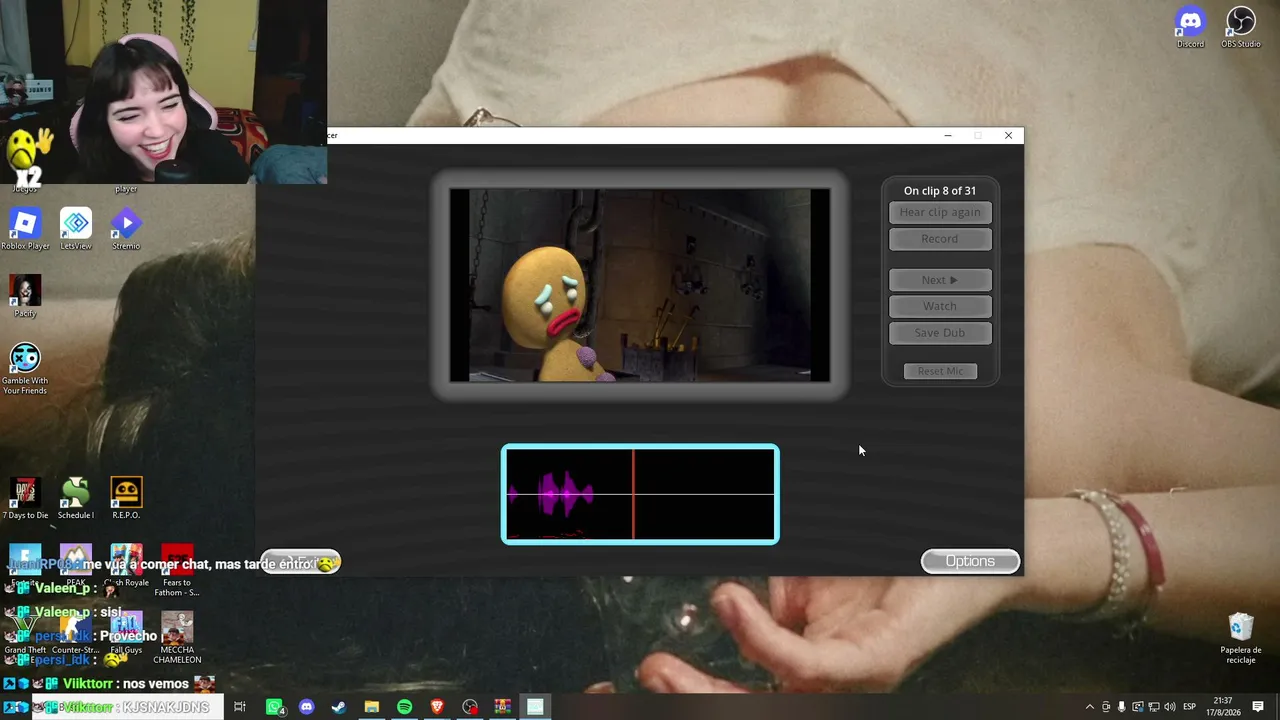1280x720 pixels.
Task: Open the Discord desktop shortcut
Action: pyautogui.click(x=1190, y=28)
